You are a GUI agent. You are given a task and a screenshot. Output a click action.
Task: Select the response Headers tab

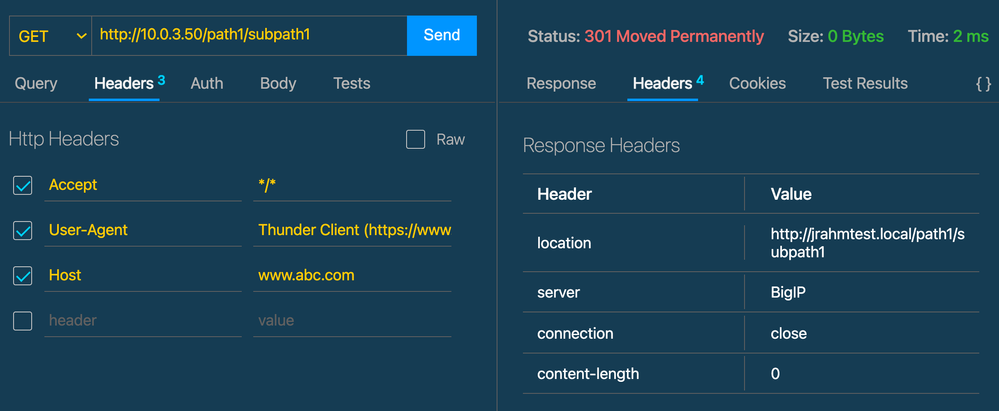pyautogui.click(x=662, y=84)
